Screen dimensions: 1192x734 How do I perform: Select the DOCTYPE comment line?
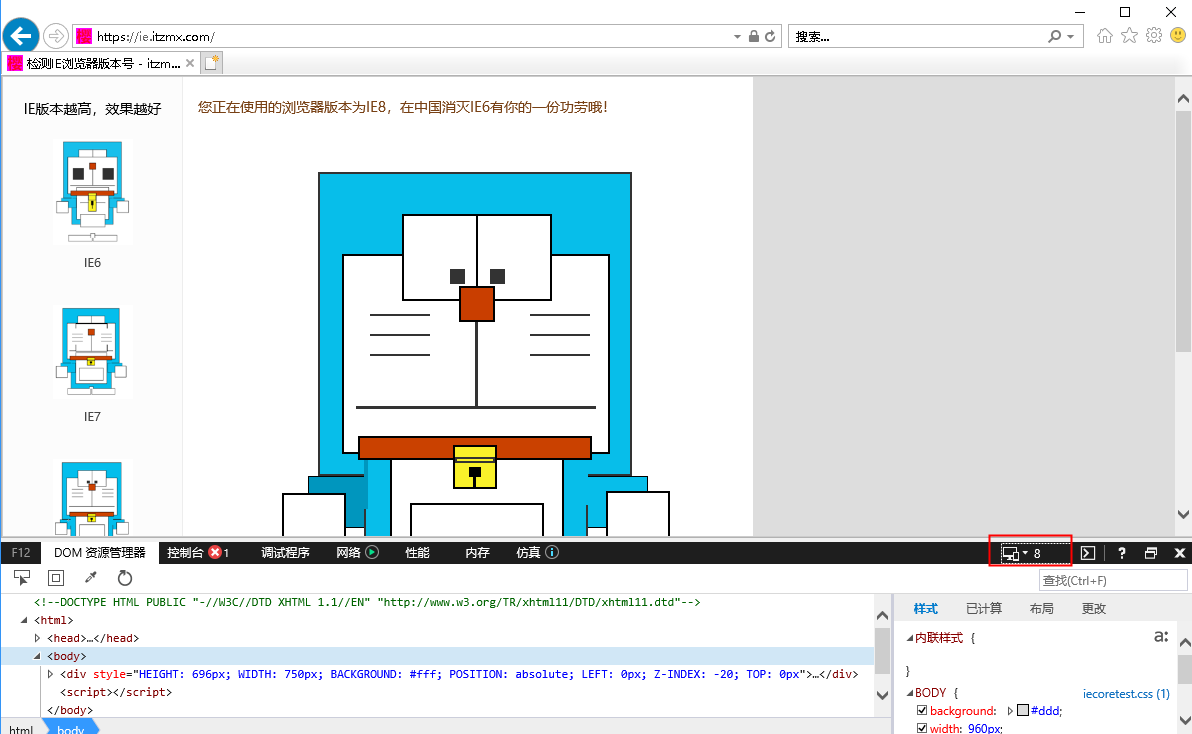367,602
